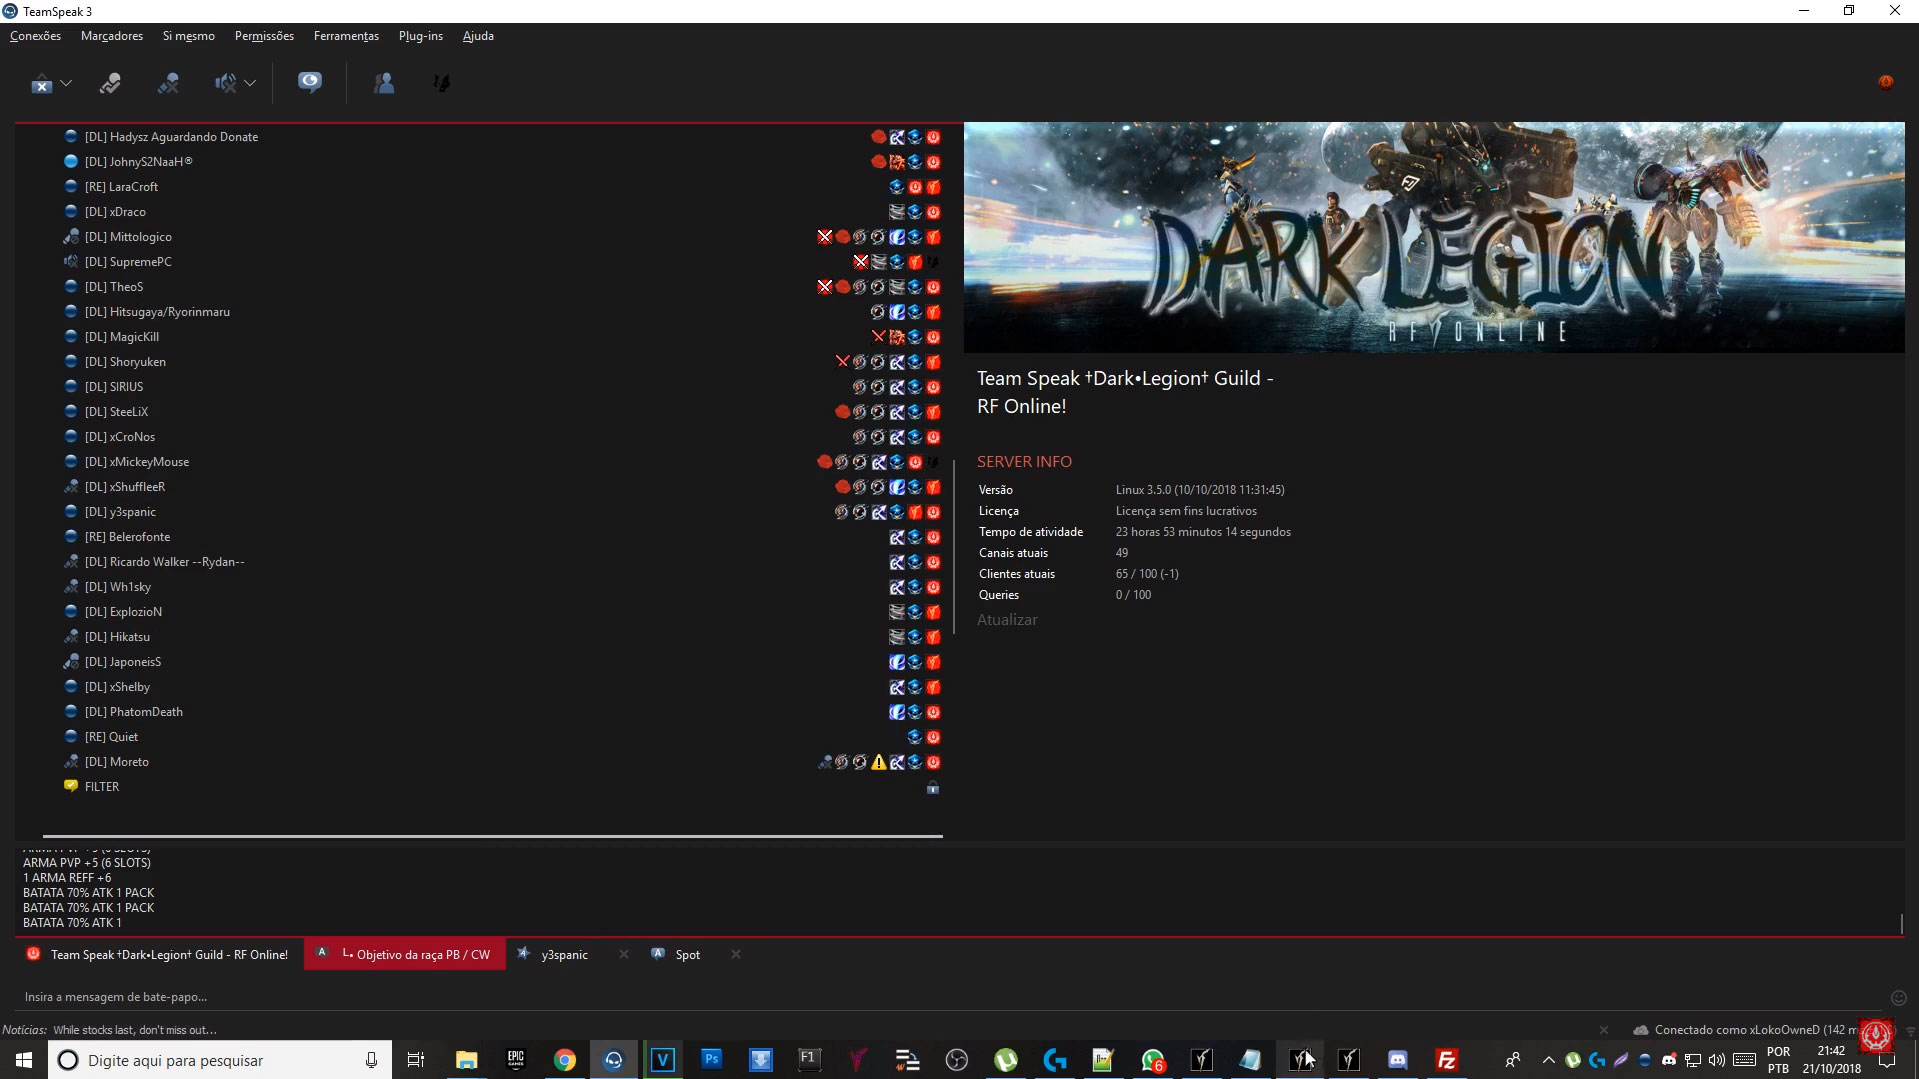Click the yellow warning badge on Moreto's row
Viewport: 1919px width, 1079px height.
[878, 762]
